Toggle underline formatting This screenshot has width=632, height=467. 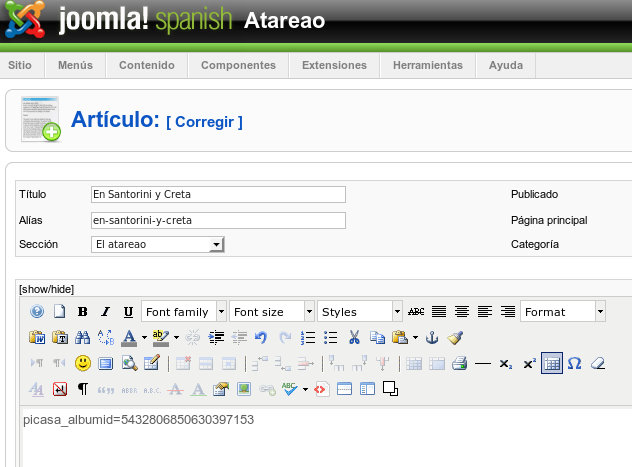(x=128, y=311)
